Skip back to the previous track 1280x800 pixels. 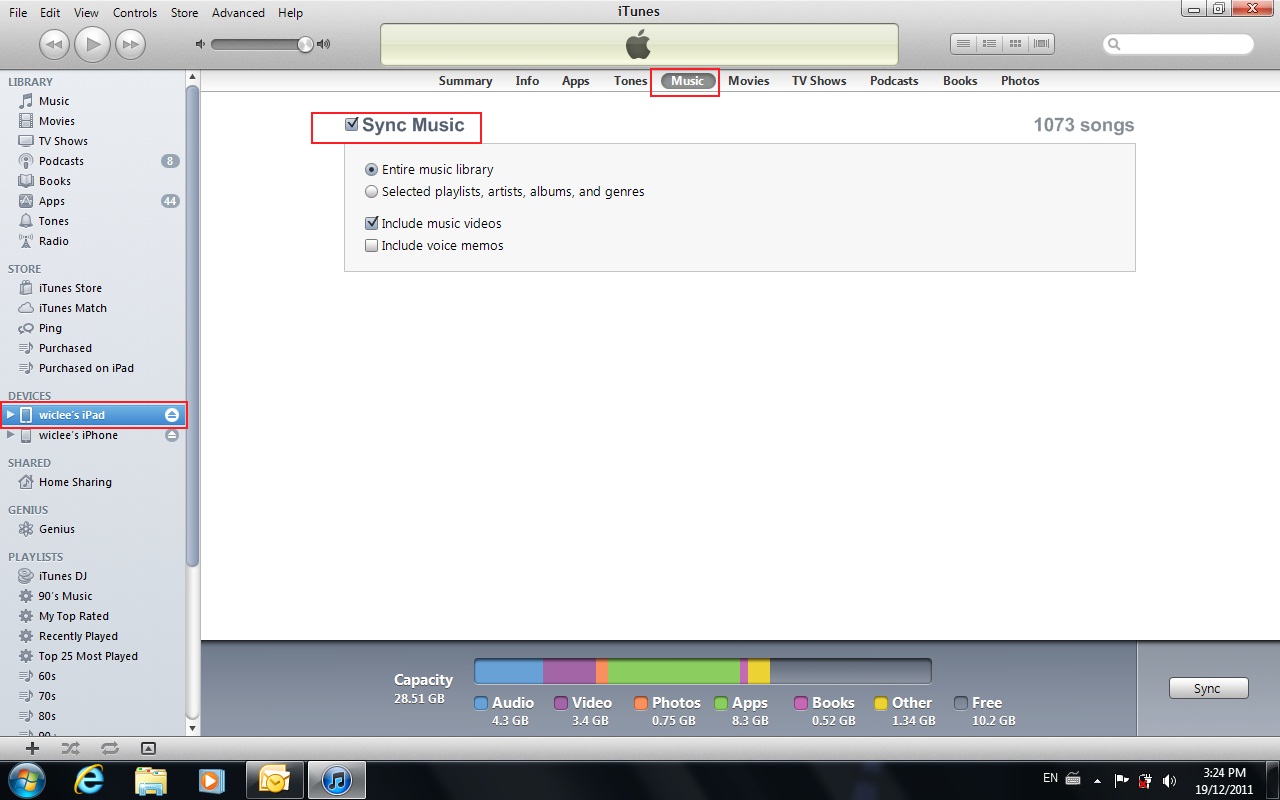point(54,44)
